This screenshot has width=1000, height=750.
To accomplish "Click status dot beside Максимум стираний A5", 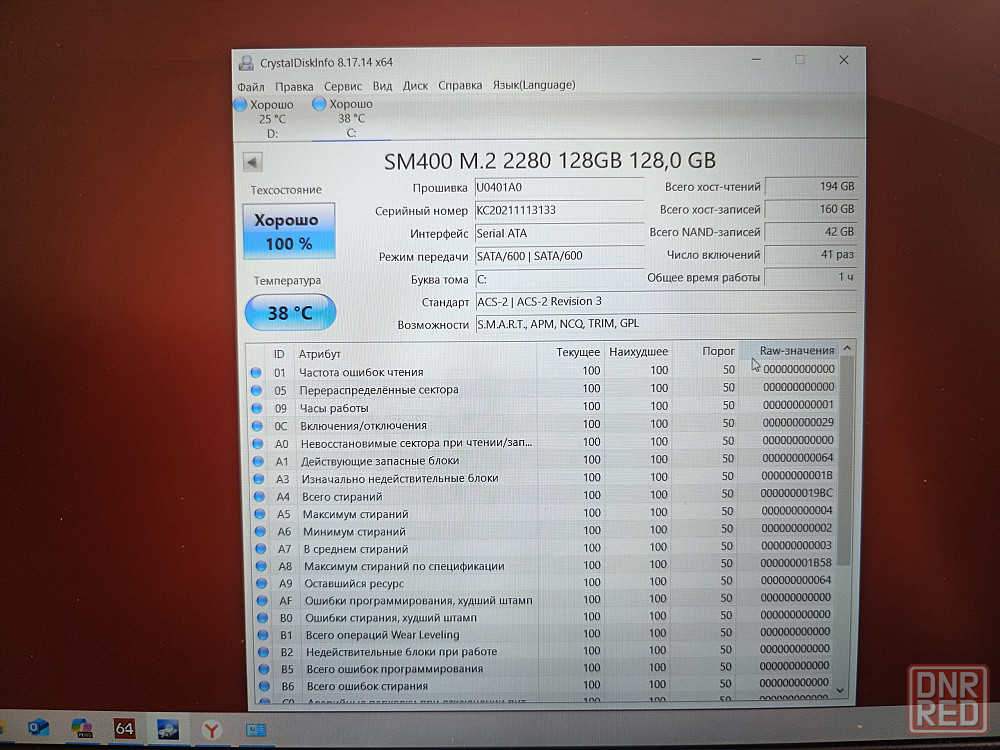I will 260,513.
